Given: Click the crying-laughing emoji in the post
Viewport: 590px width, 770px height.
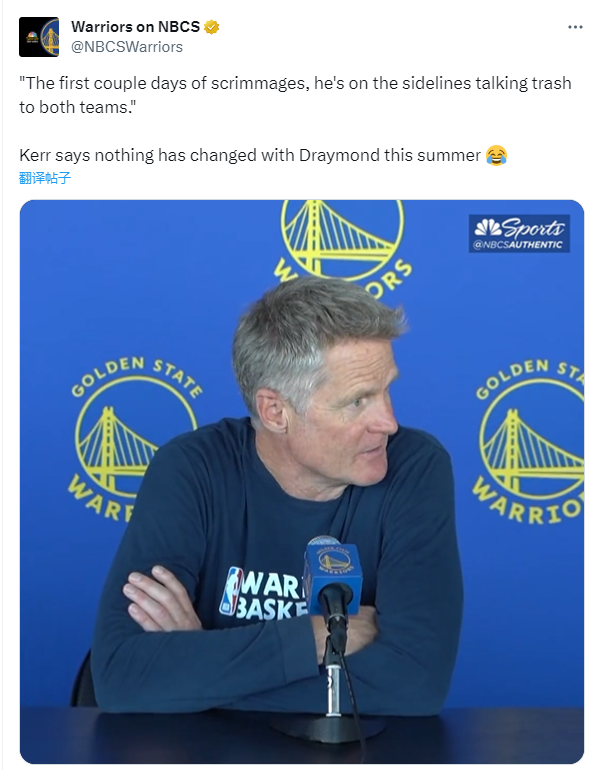Looking at the screenshot, I should (496, 155).
